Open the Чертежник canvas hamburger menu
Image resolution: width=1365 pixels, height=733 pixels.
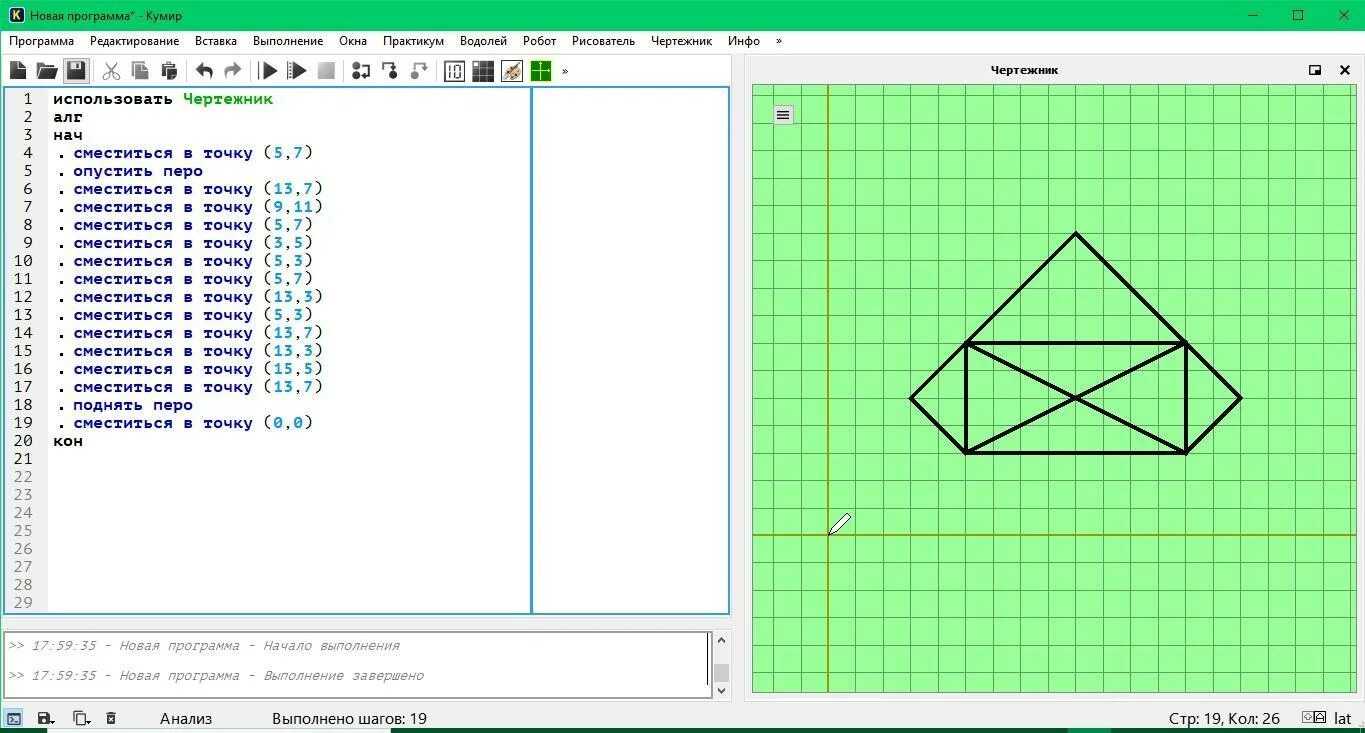(x=783, y=115)
